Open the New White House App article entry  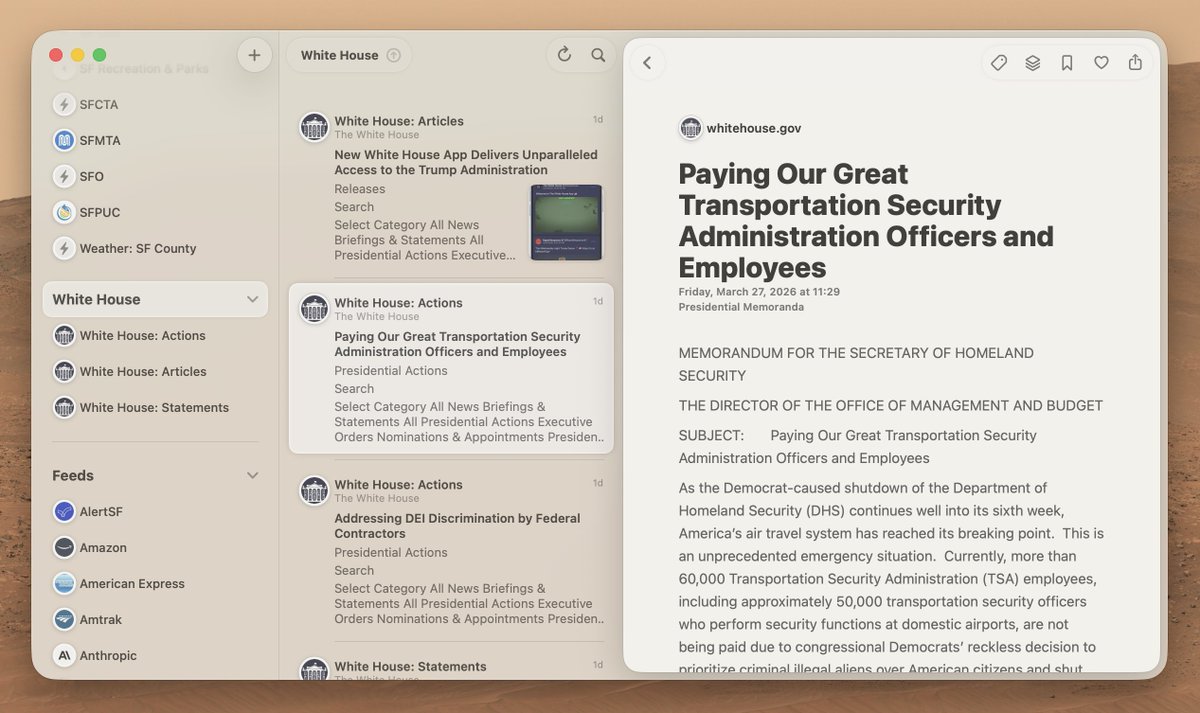point(451,187)
